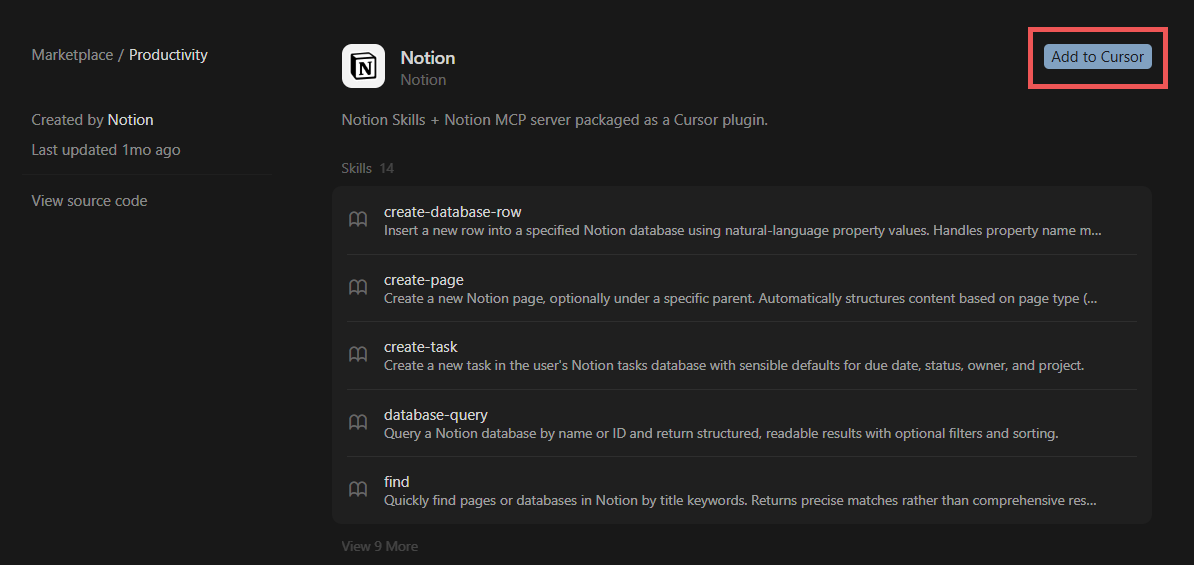The width and height of the screenshot is (1194, 565).
Task: Click the book icon next to database-query
Action: 358,422
